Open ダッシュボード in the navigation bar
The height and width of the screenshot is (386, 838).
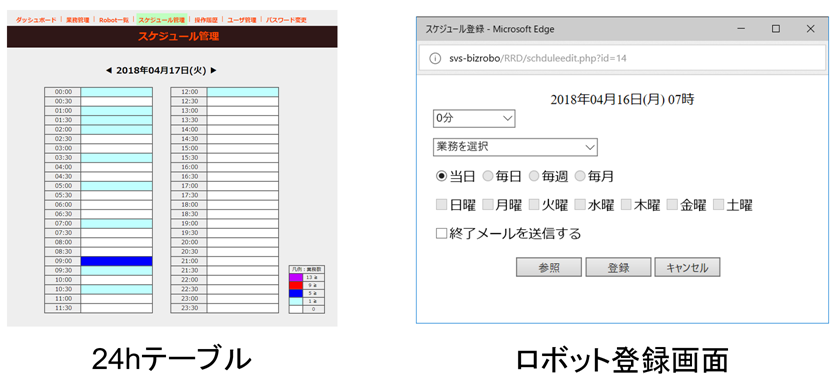click(x=35, y=20)
